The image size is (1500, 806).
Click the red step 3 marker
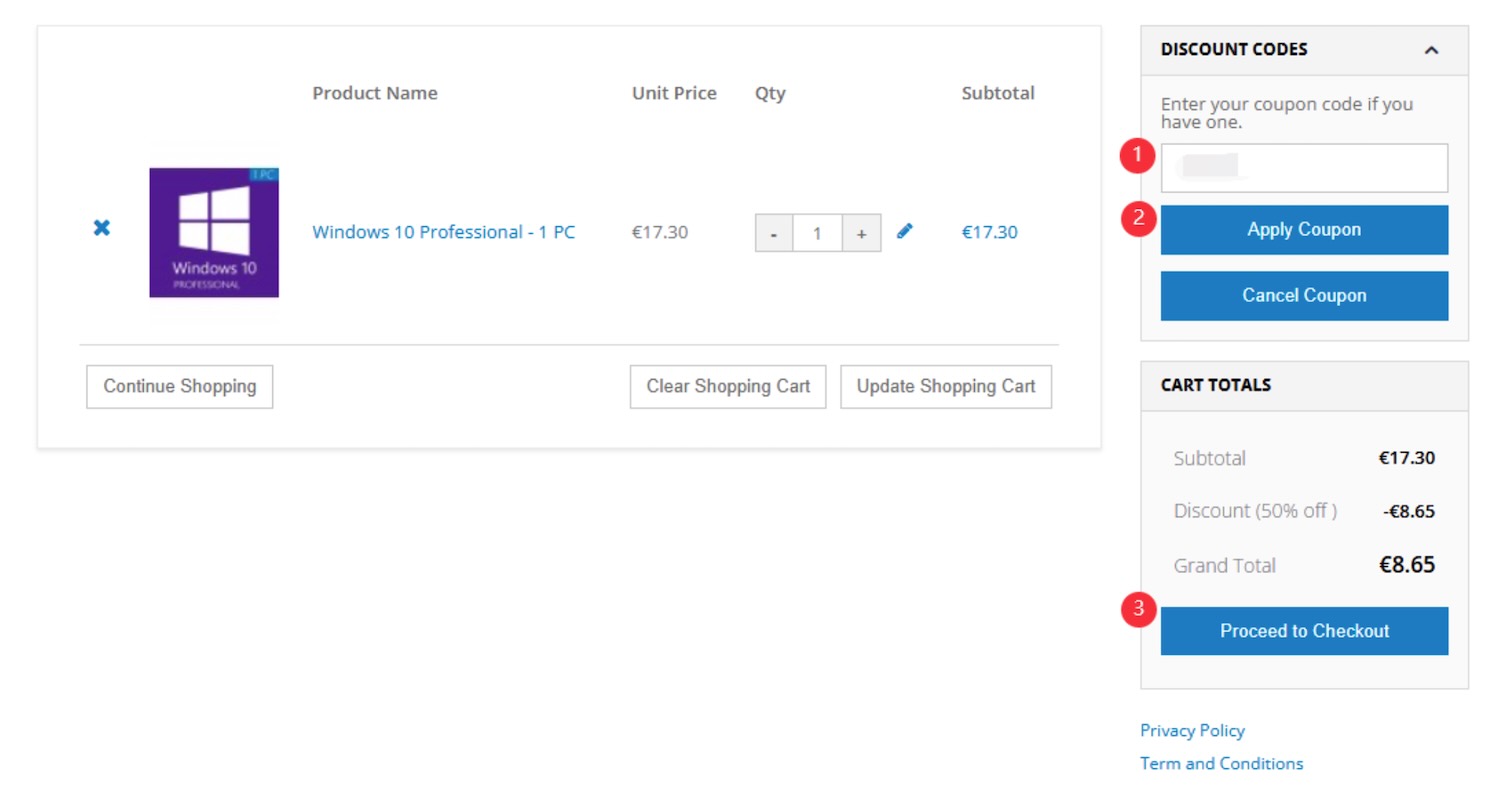(x=1138, y=609)
